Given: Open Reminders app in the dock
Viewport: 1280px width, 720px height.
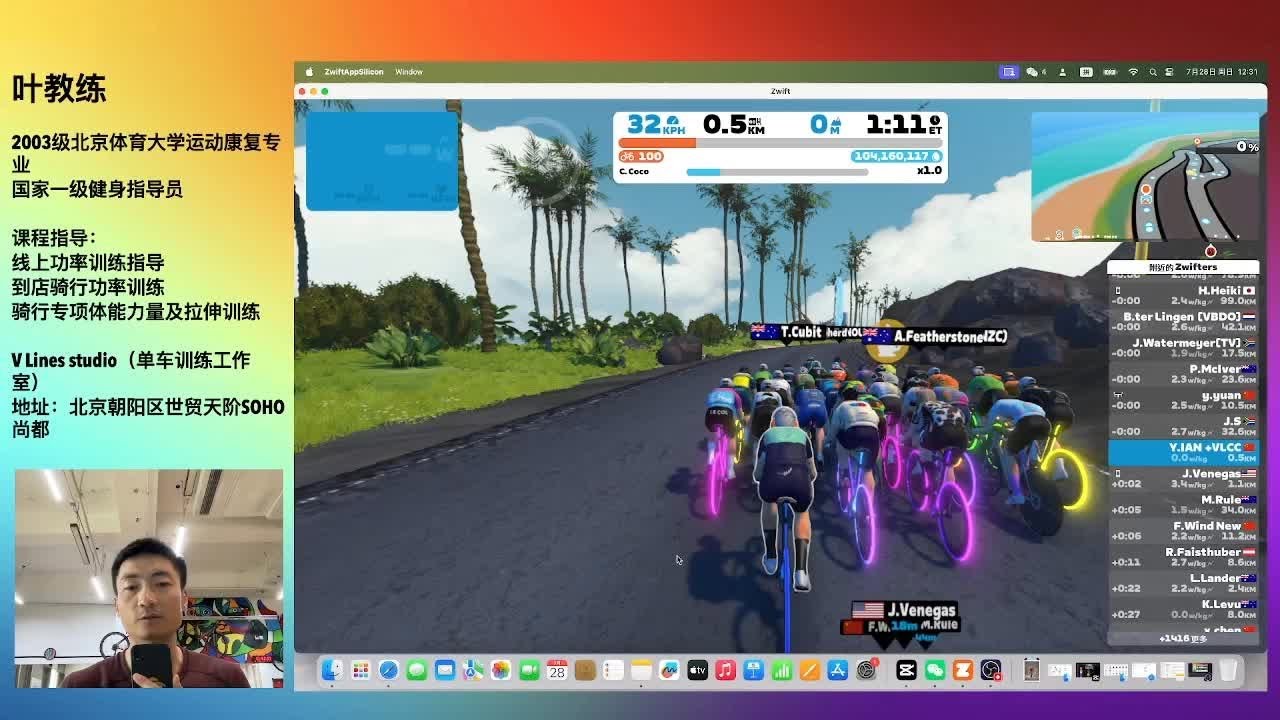Looking at the screenshot, I should pos(614,670).
